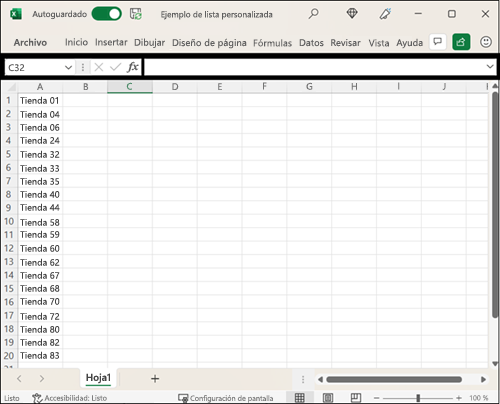Open the comments speech bubble icon
The height and width of the screenshot is (404, 500).
coord(438,42)
